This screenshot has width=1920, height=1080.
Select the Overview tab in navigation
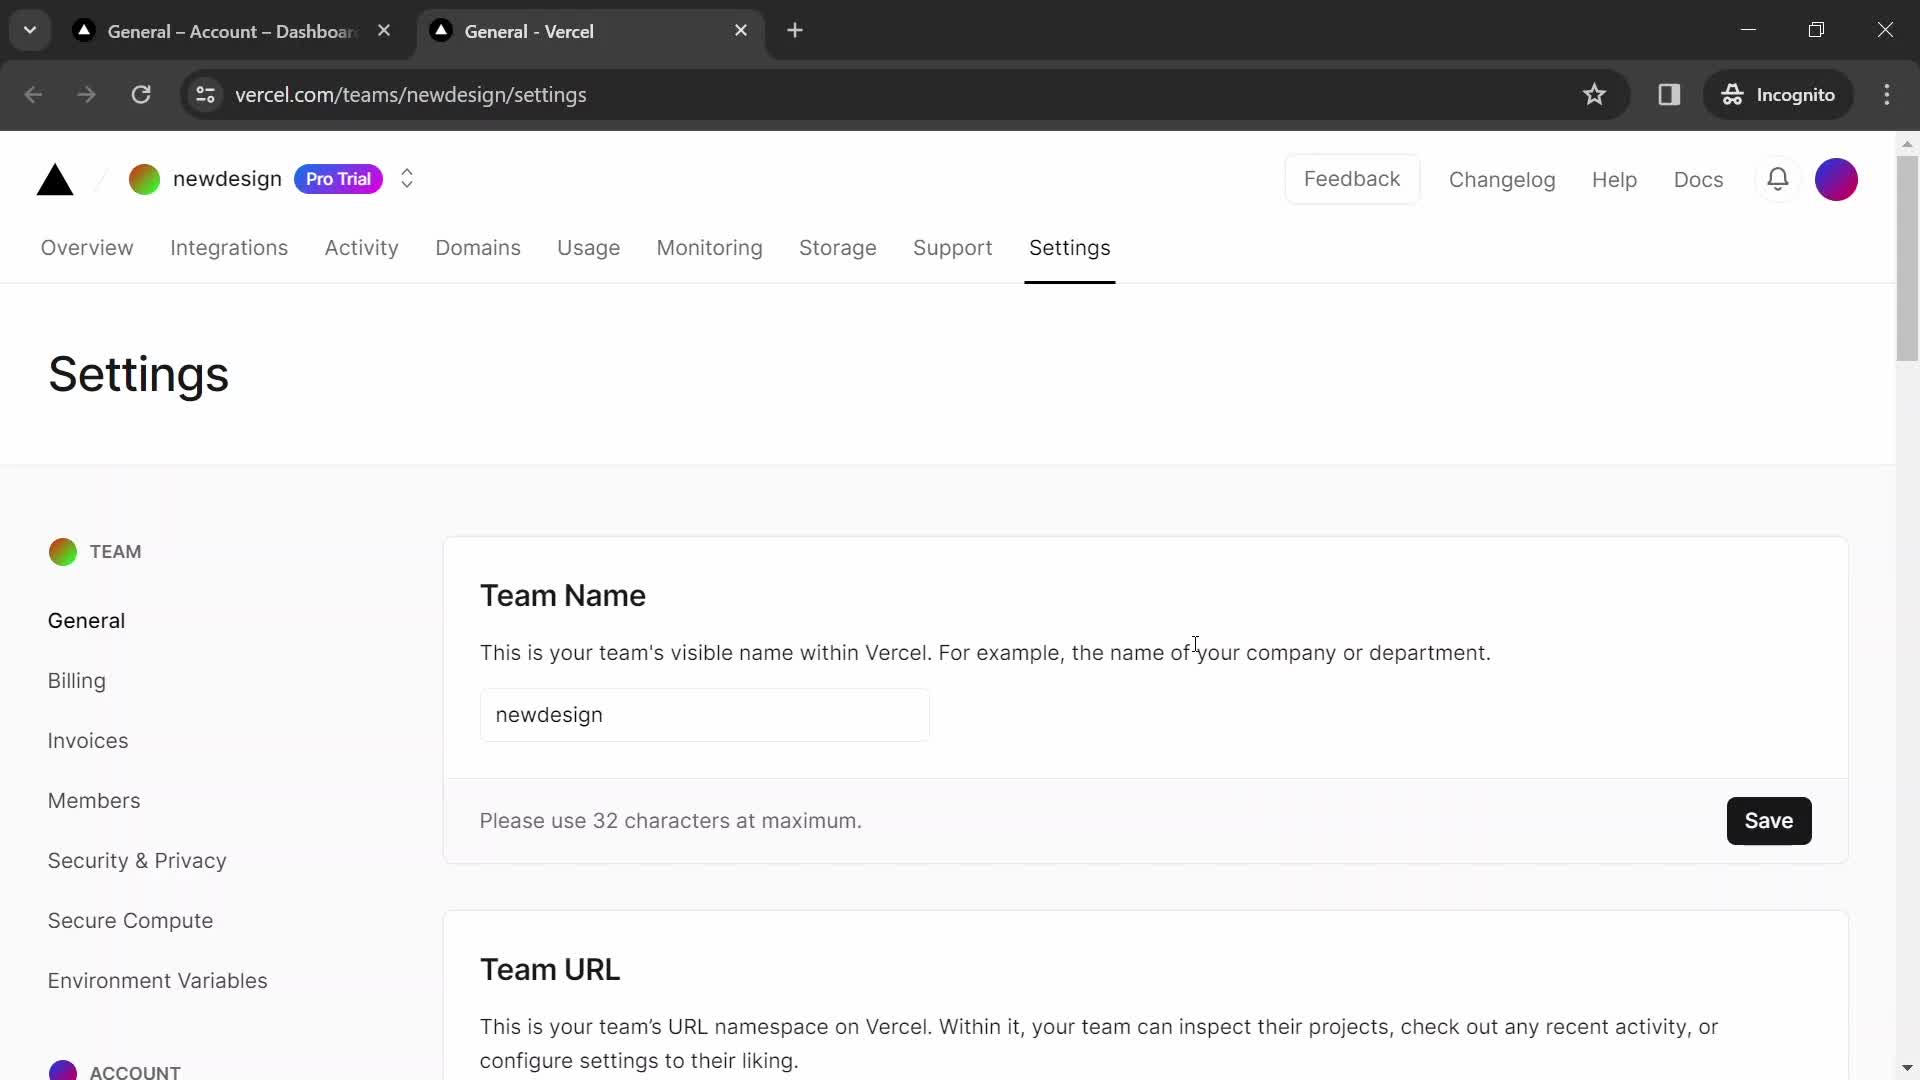click(x=87, y=248)
